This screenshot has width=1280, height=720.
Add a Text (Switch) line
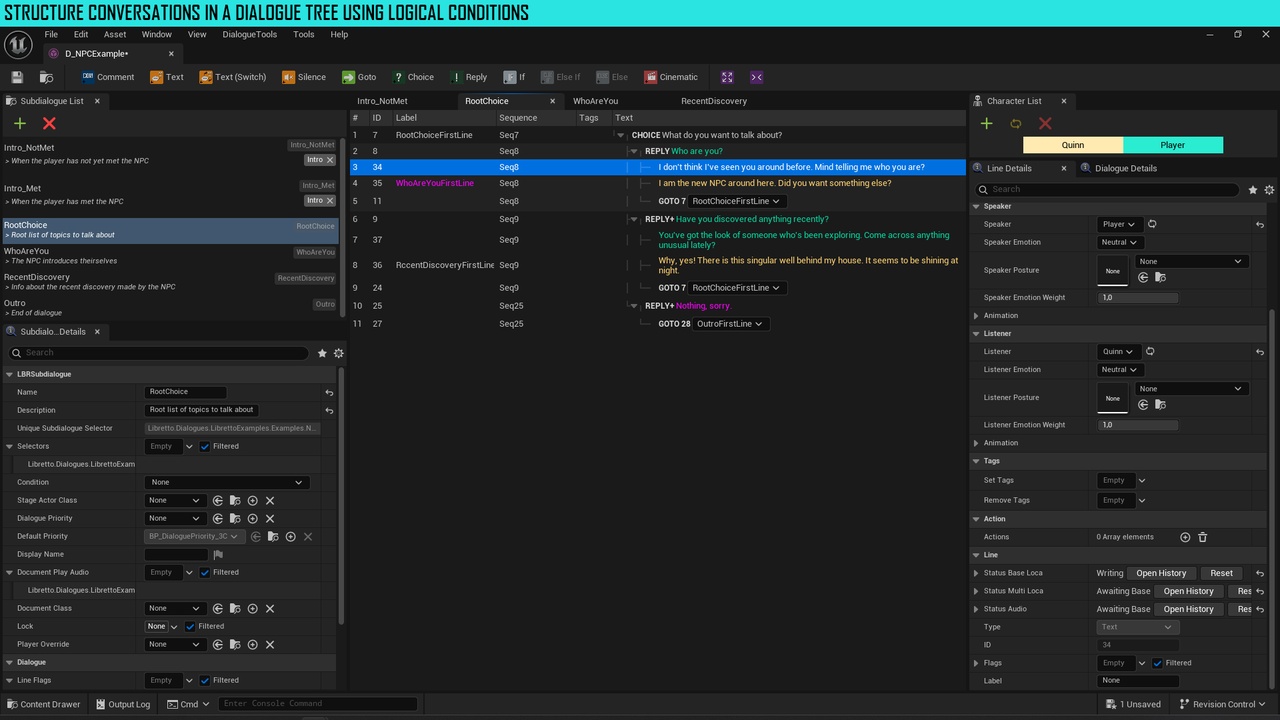(x=232, y=77)
